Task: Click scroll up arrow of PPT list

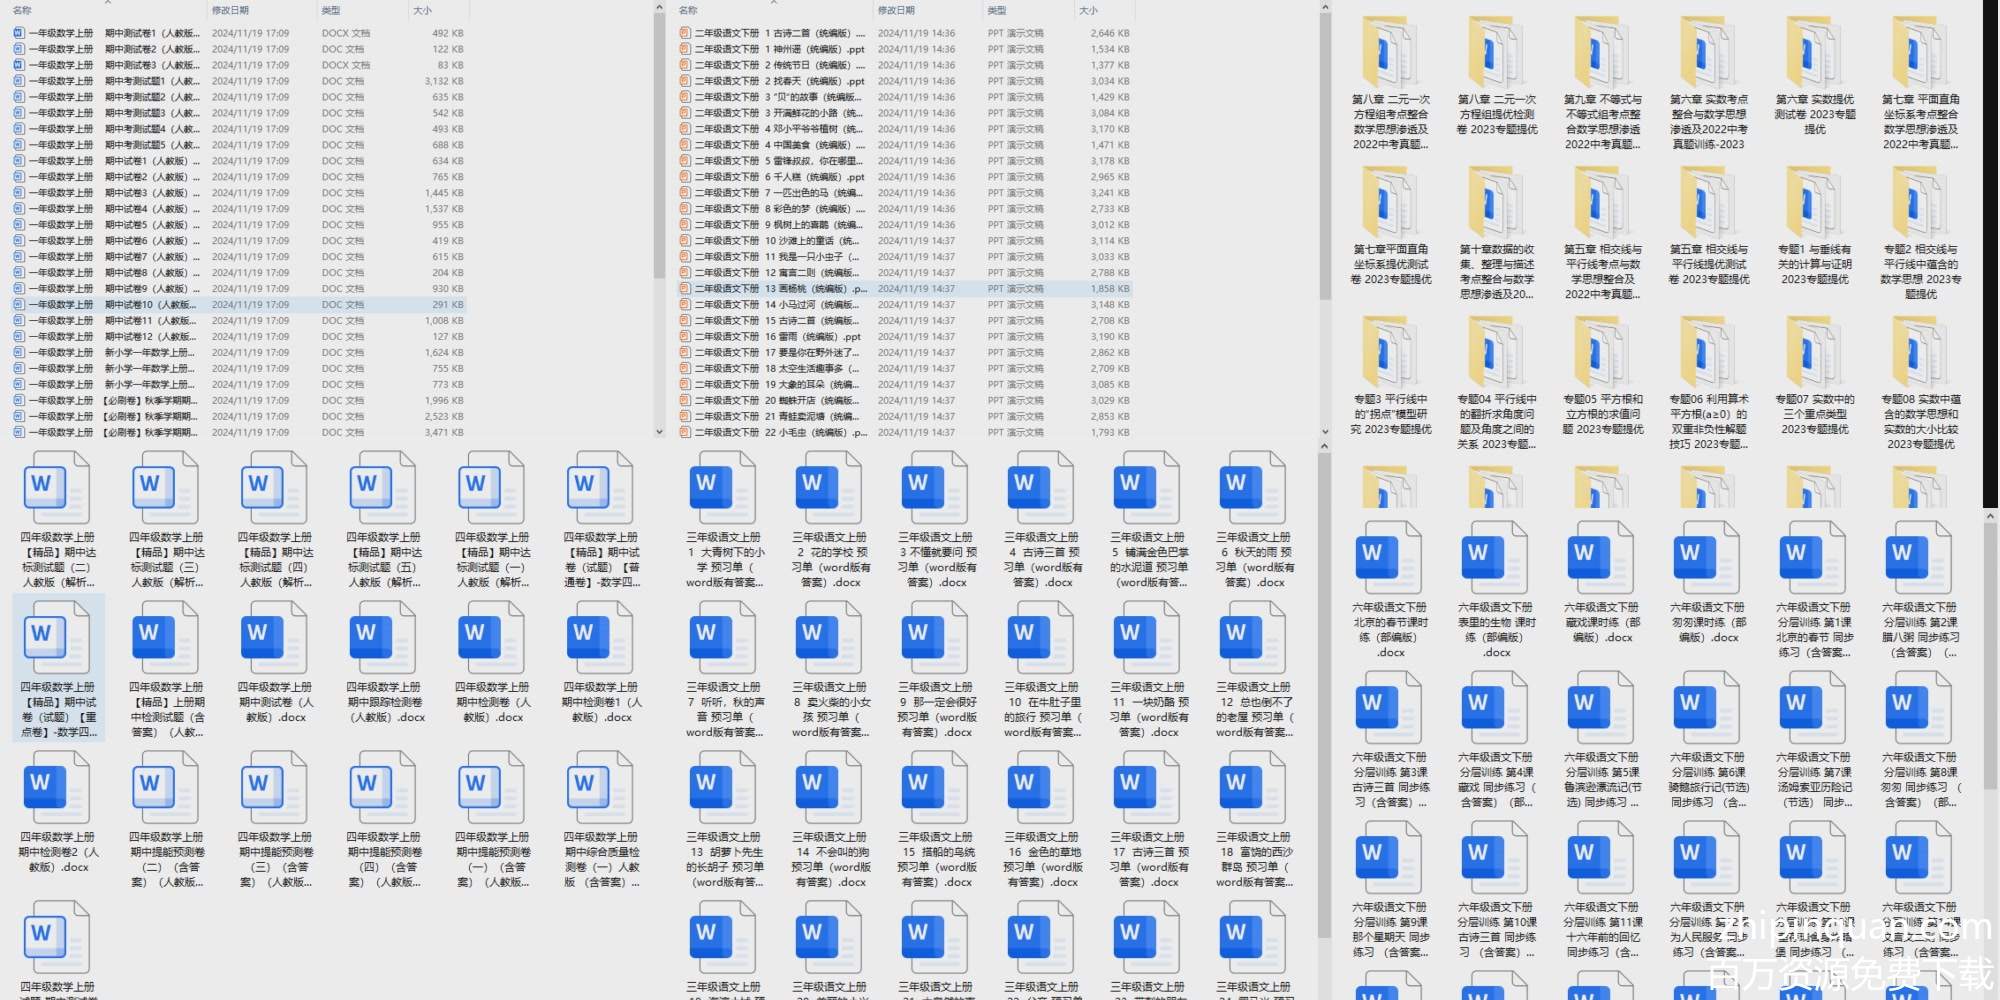Action: [1325, 8]
